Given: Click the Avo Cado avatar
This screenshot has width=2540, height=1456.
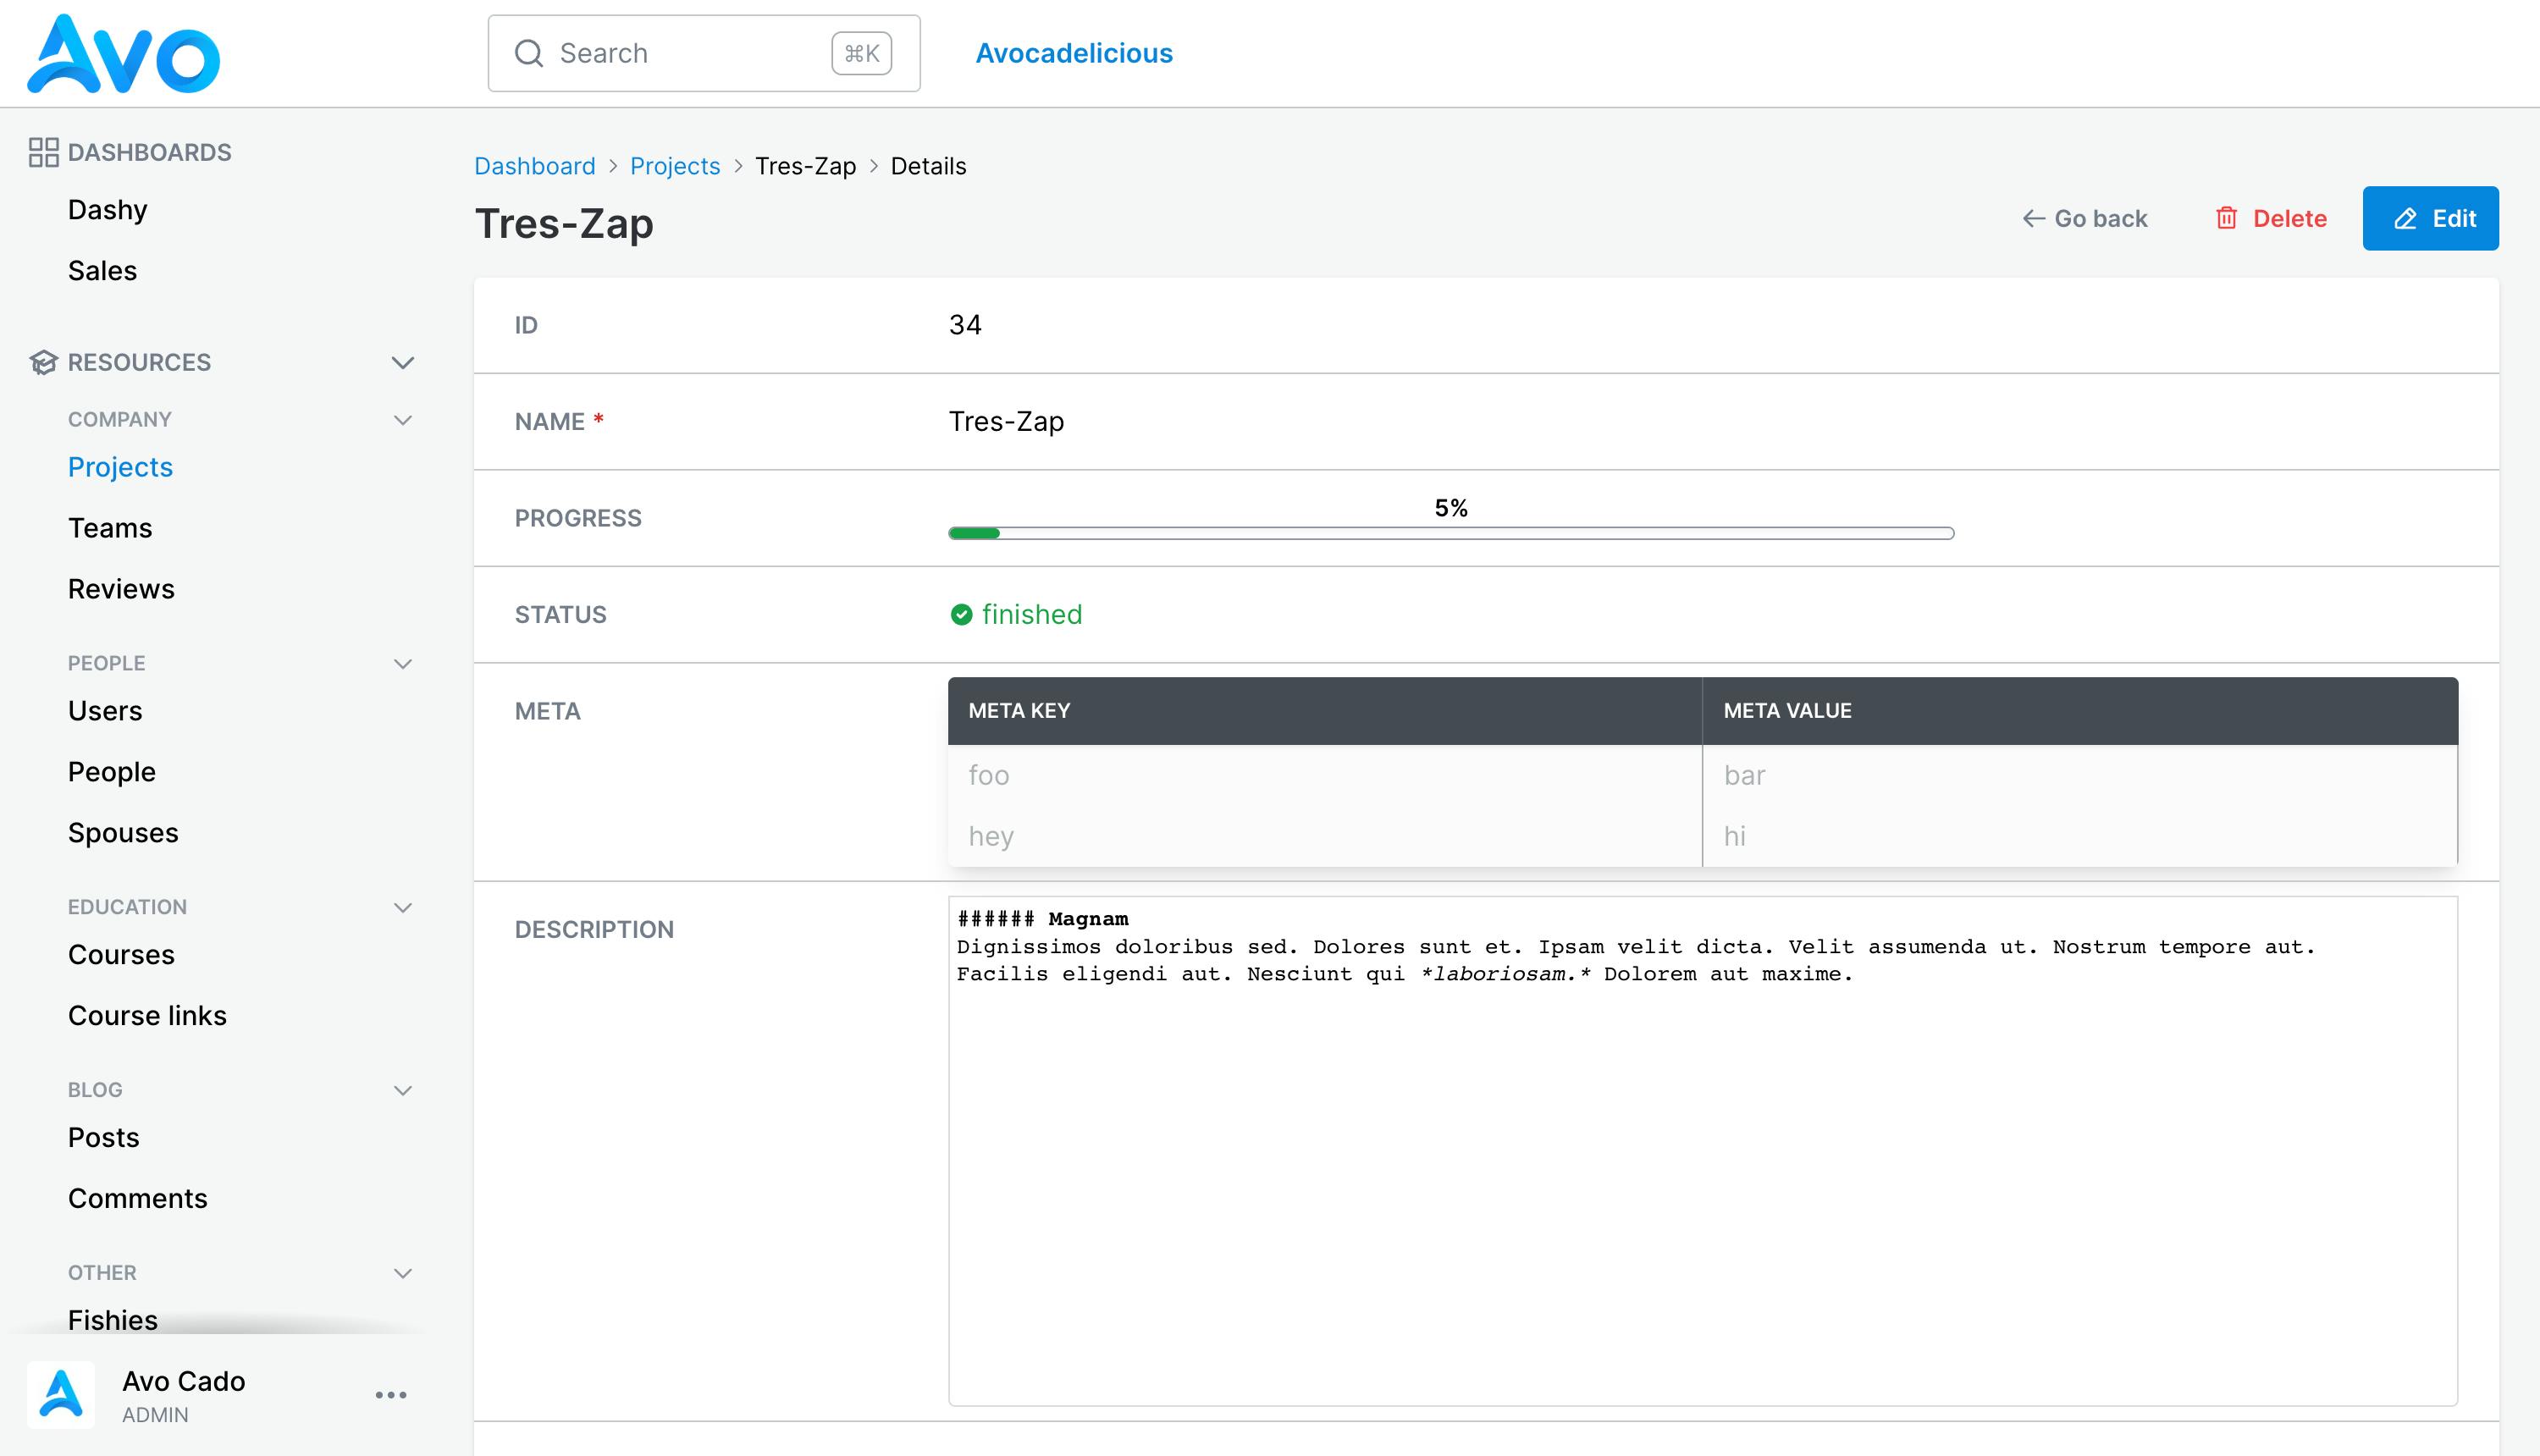Looking at the screenshot, I should [x=61, y=1395].
